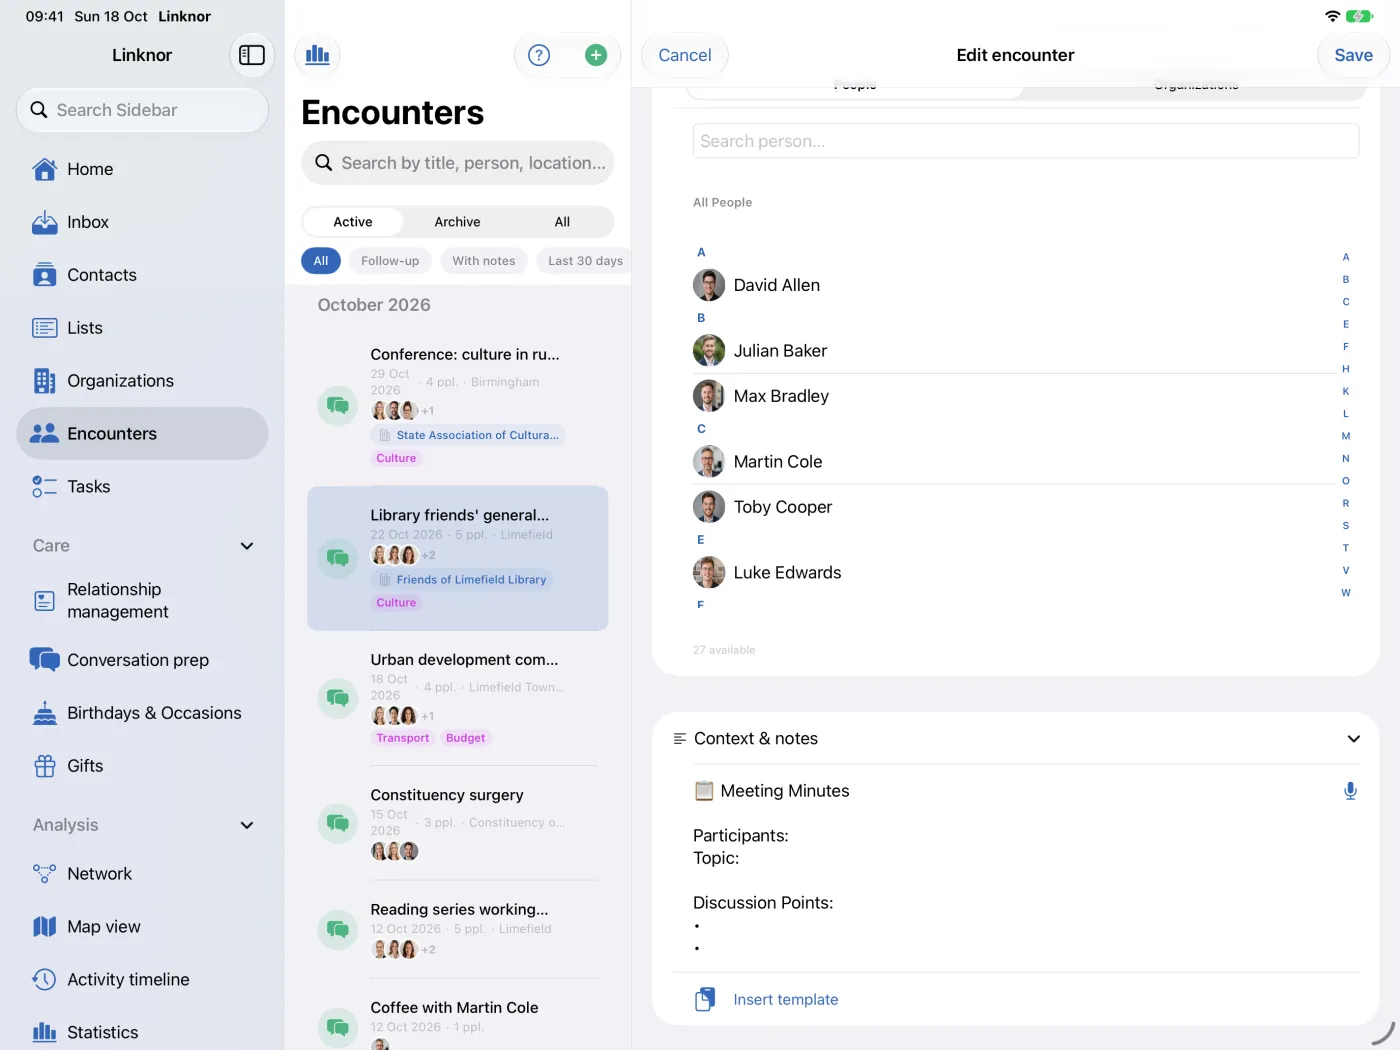This screenshot has height=1050, width=1400.
Task: Enable the With notes filter chip
Action: point(484,261)
